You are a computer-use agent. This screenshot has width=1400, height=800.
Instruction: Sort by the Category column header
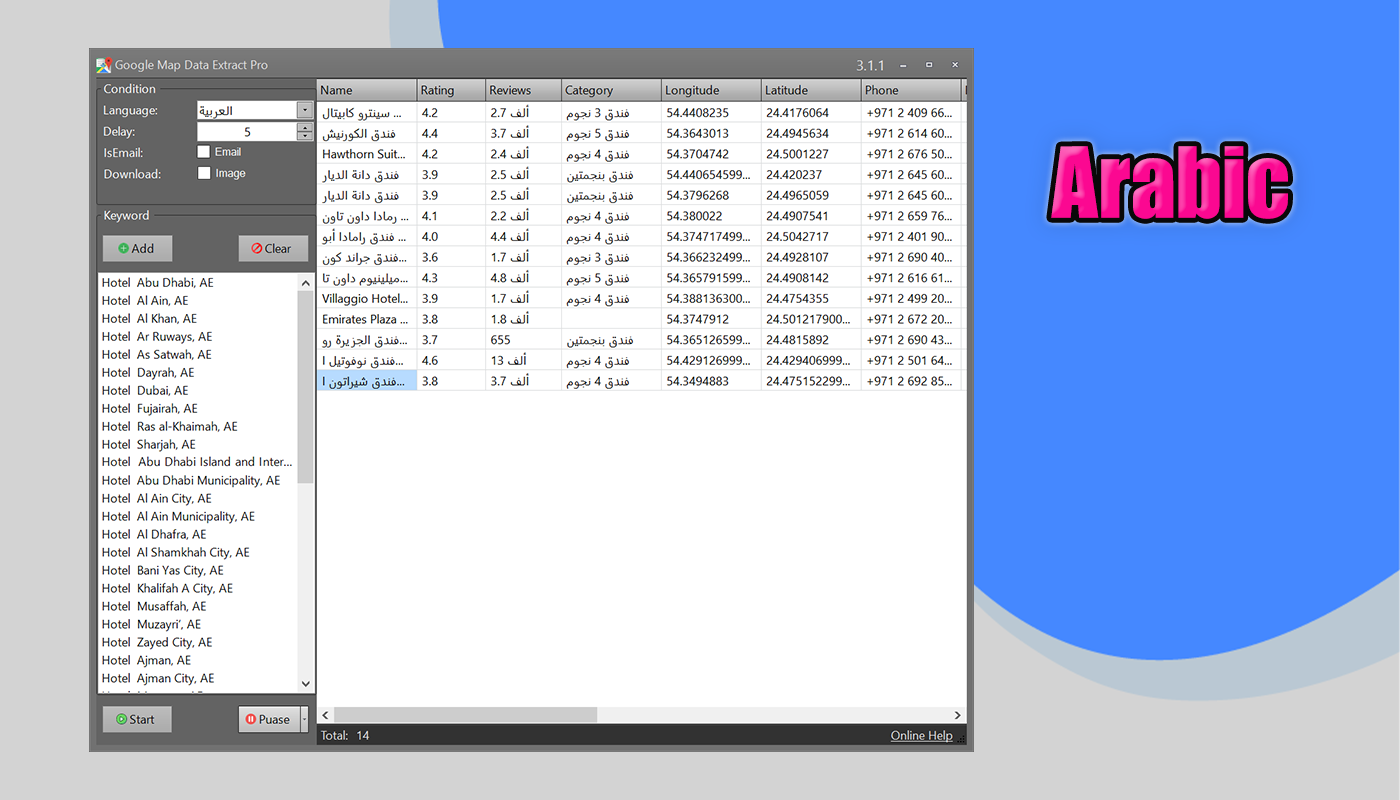[611, 90]
